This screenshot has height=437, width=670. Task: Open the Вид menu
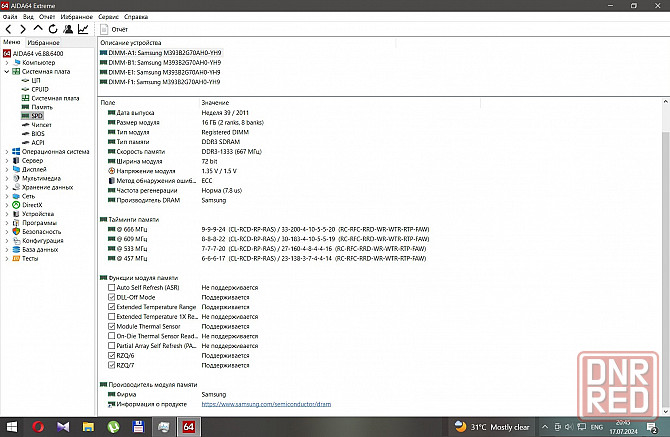28,17
